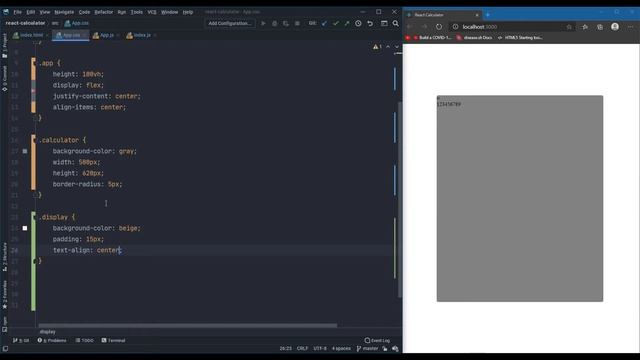
Task: Open the Event Log
Action: coord(377,340)
